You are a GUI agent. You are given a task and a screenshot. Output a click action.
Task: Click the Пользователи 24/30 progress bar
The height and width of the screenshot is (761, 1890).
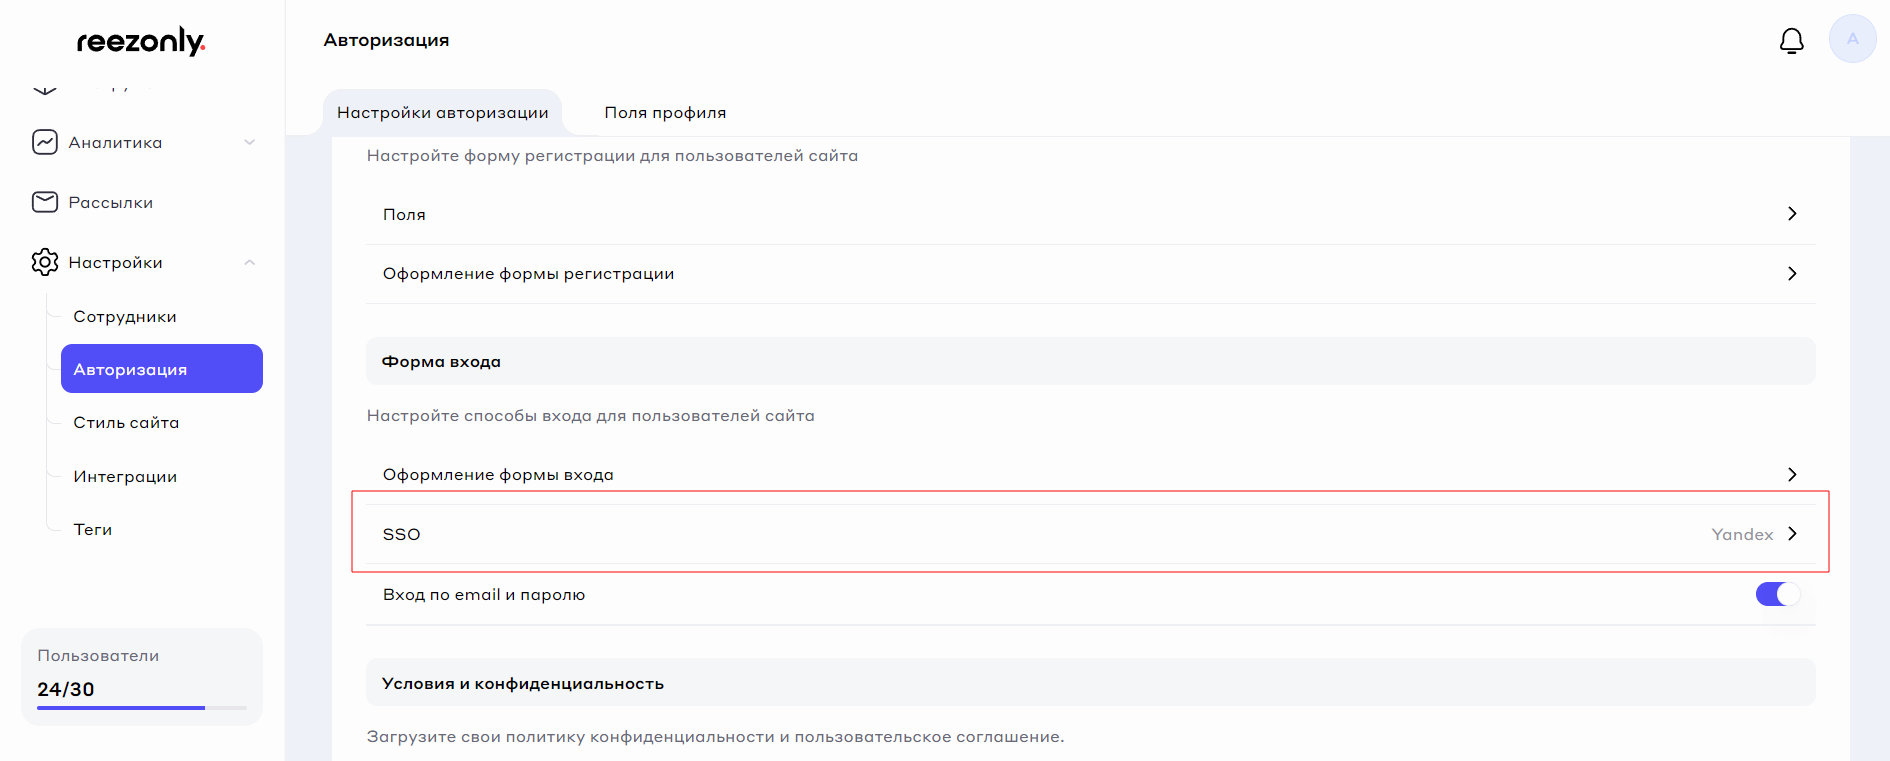[x=141, y=707]
